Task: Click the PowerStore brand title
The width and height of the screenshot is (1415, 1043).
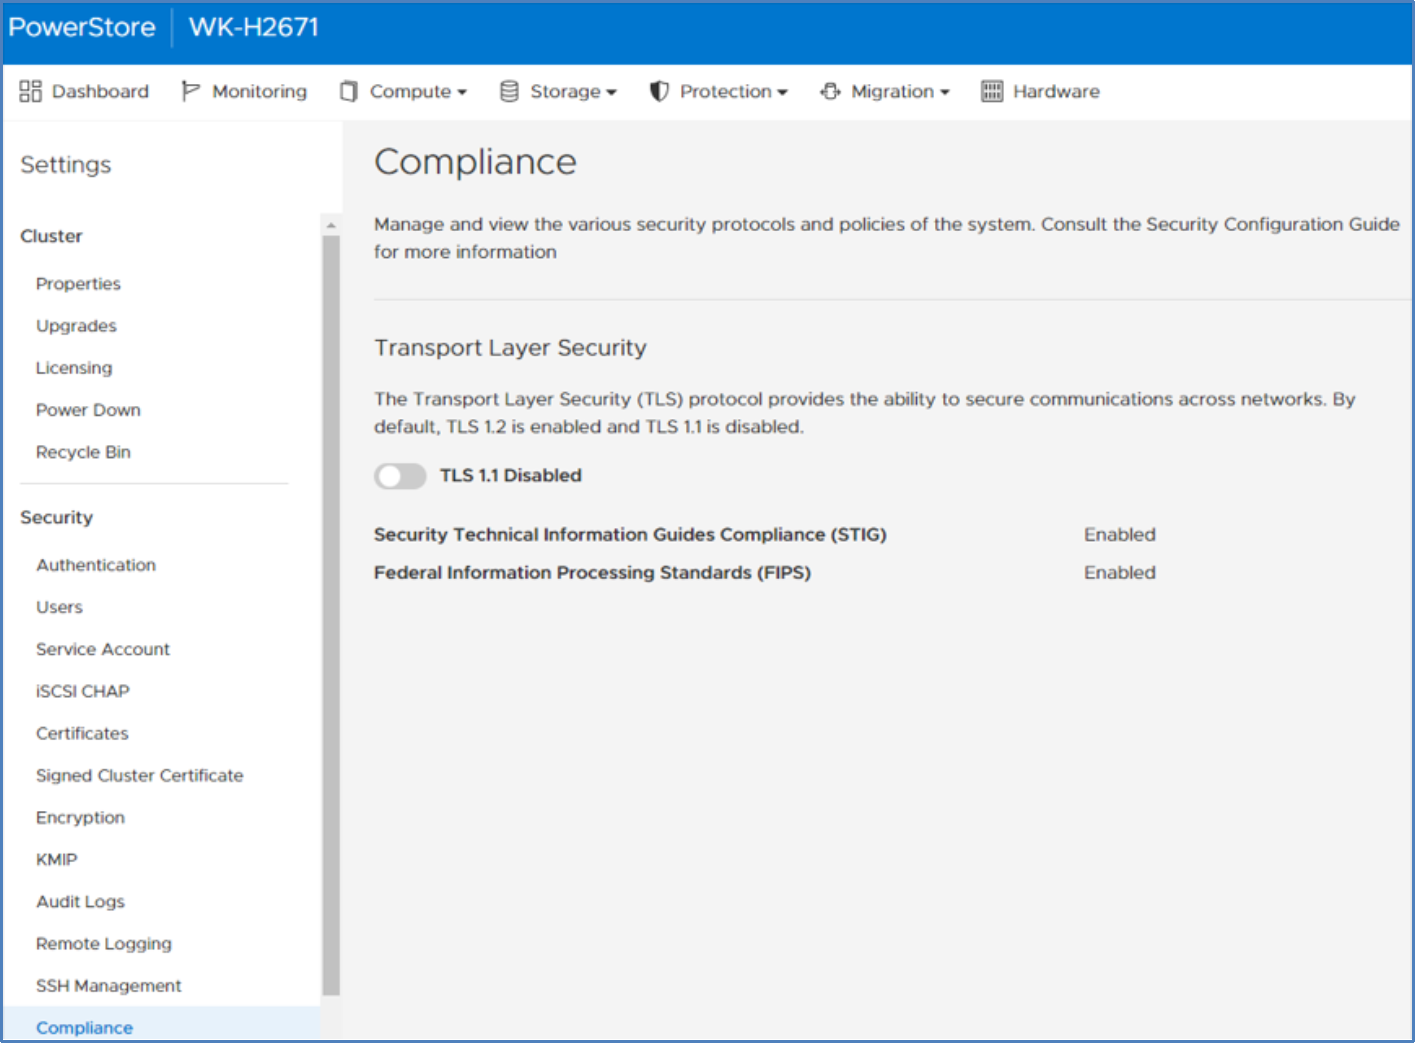Action: (x=82, y=27)
